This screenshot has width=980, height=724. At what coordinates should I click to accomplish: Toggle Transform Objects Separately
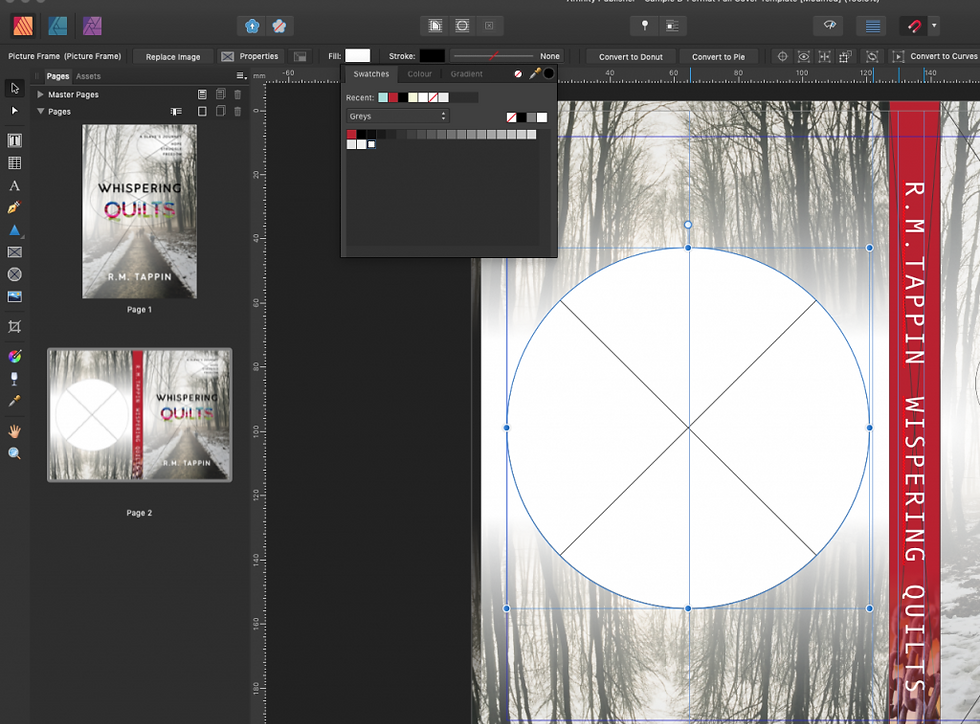coord(845,56)
